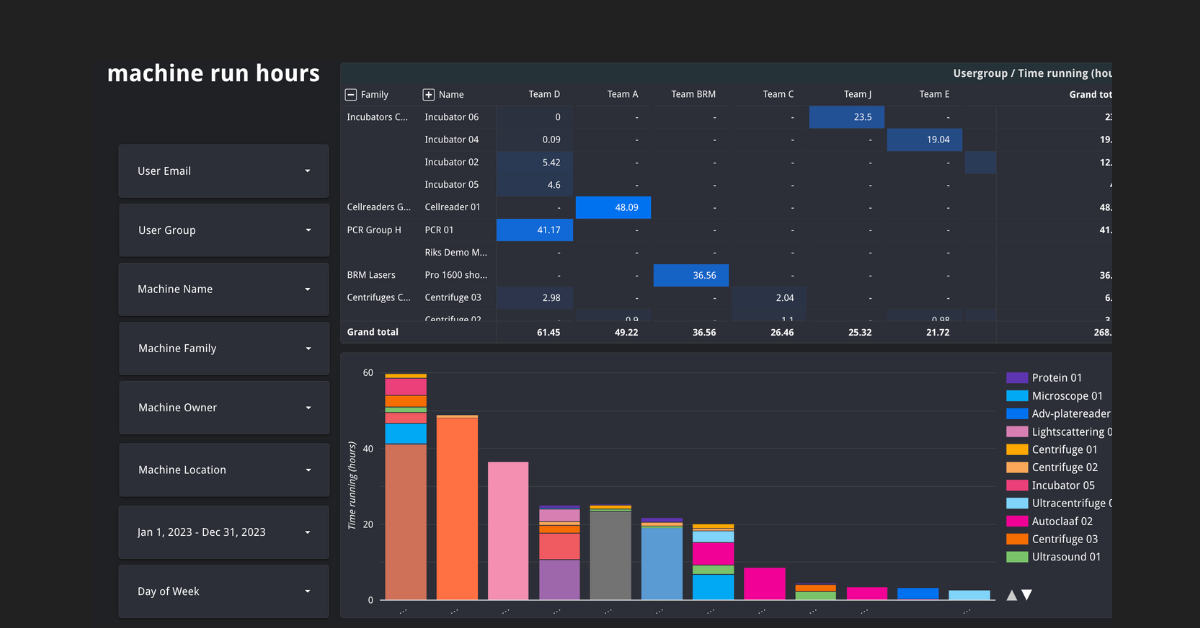This screenshot has height=628, width=1200.
Task: Open the date range Jan 1 - Dec 31, 2023 picker
Action: (x=224, y=532)
